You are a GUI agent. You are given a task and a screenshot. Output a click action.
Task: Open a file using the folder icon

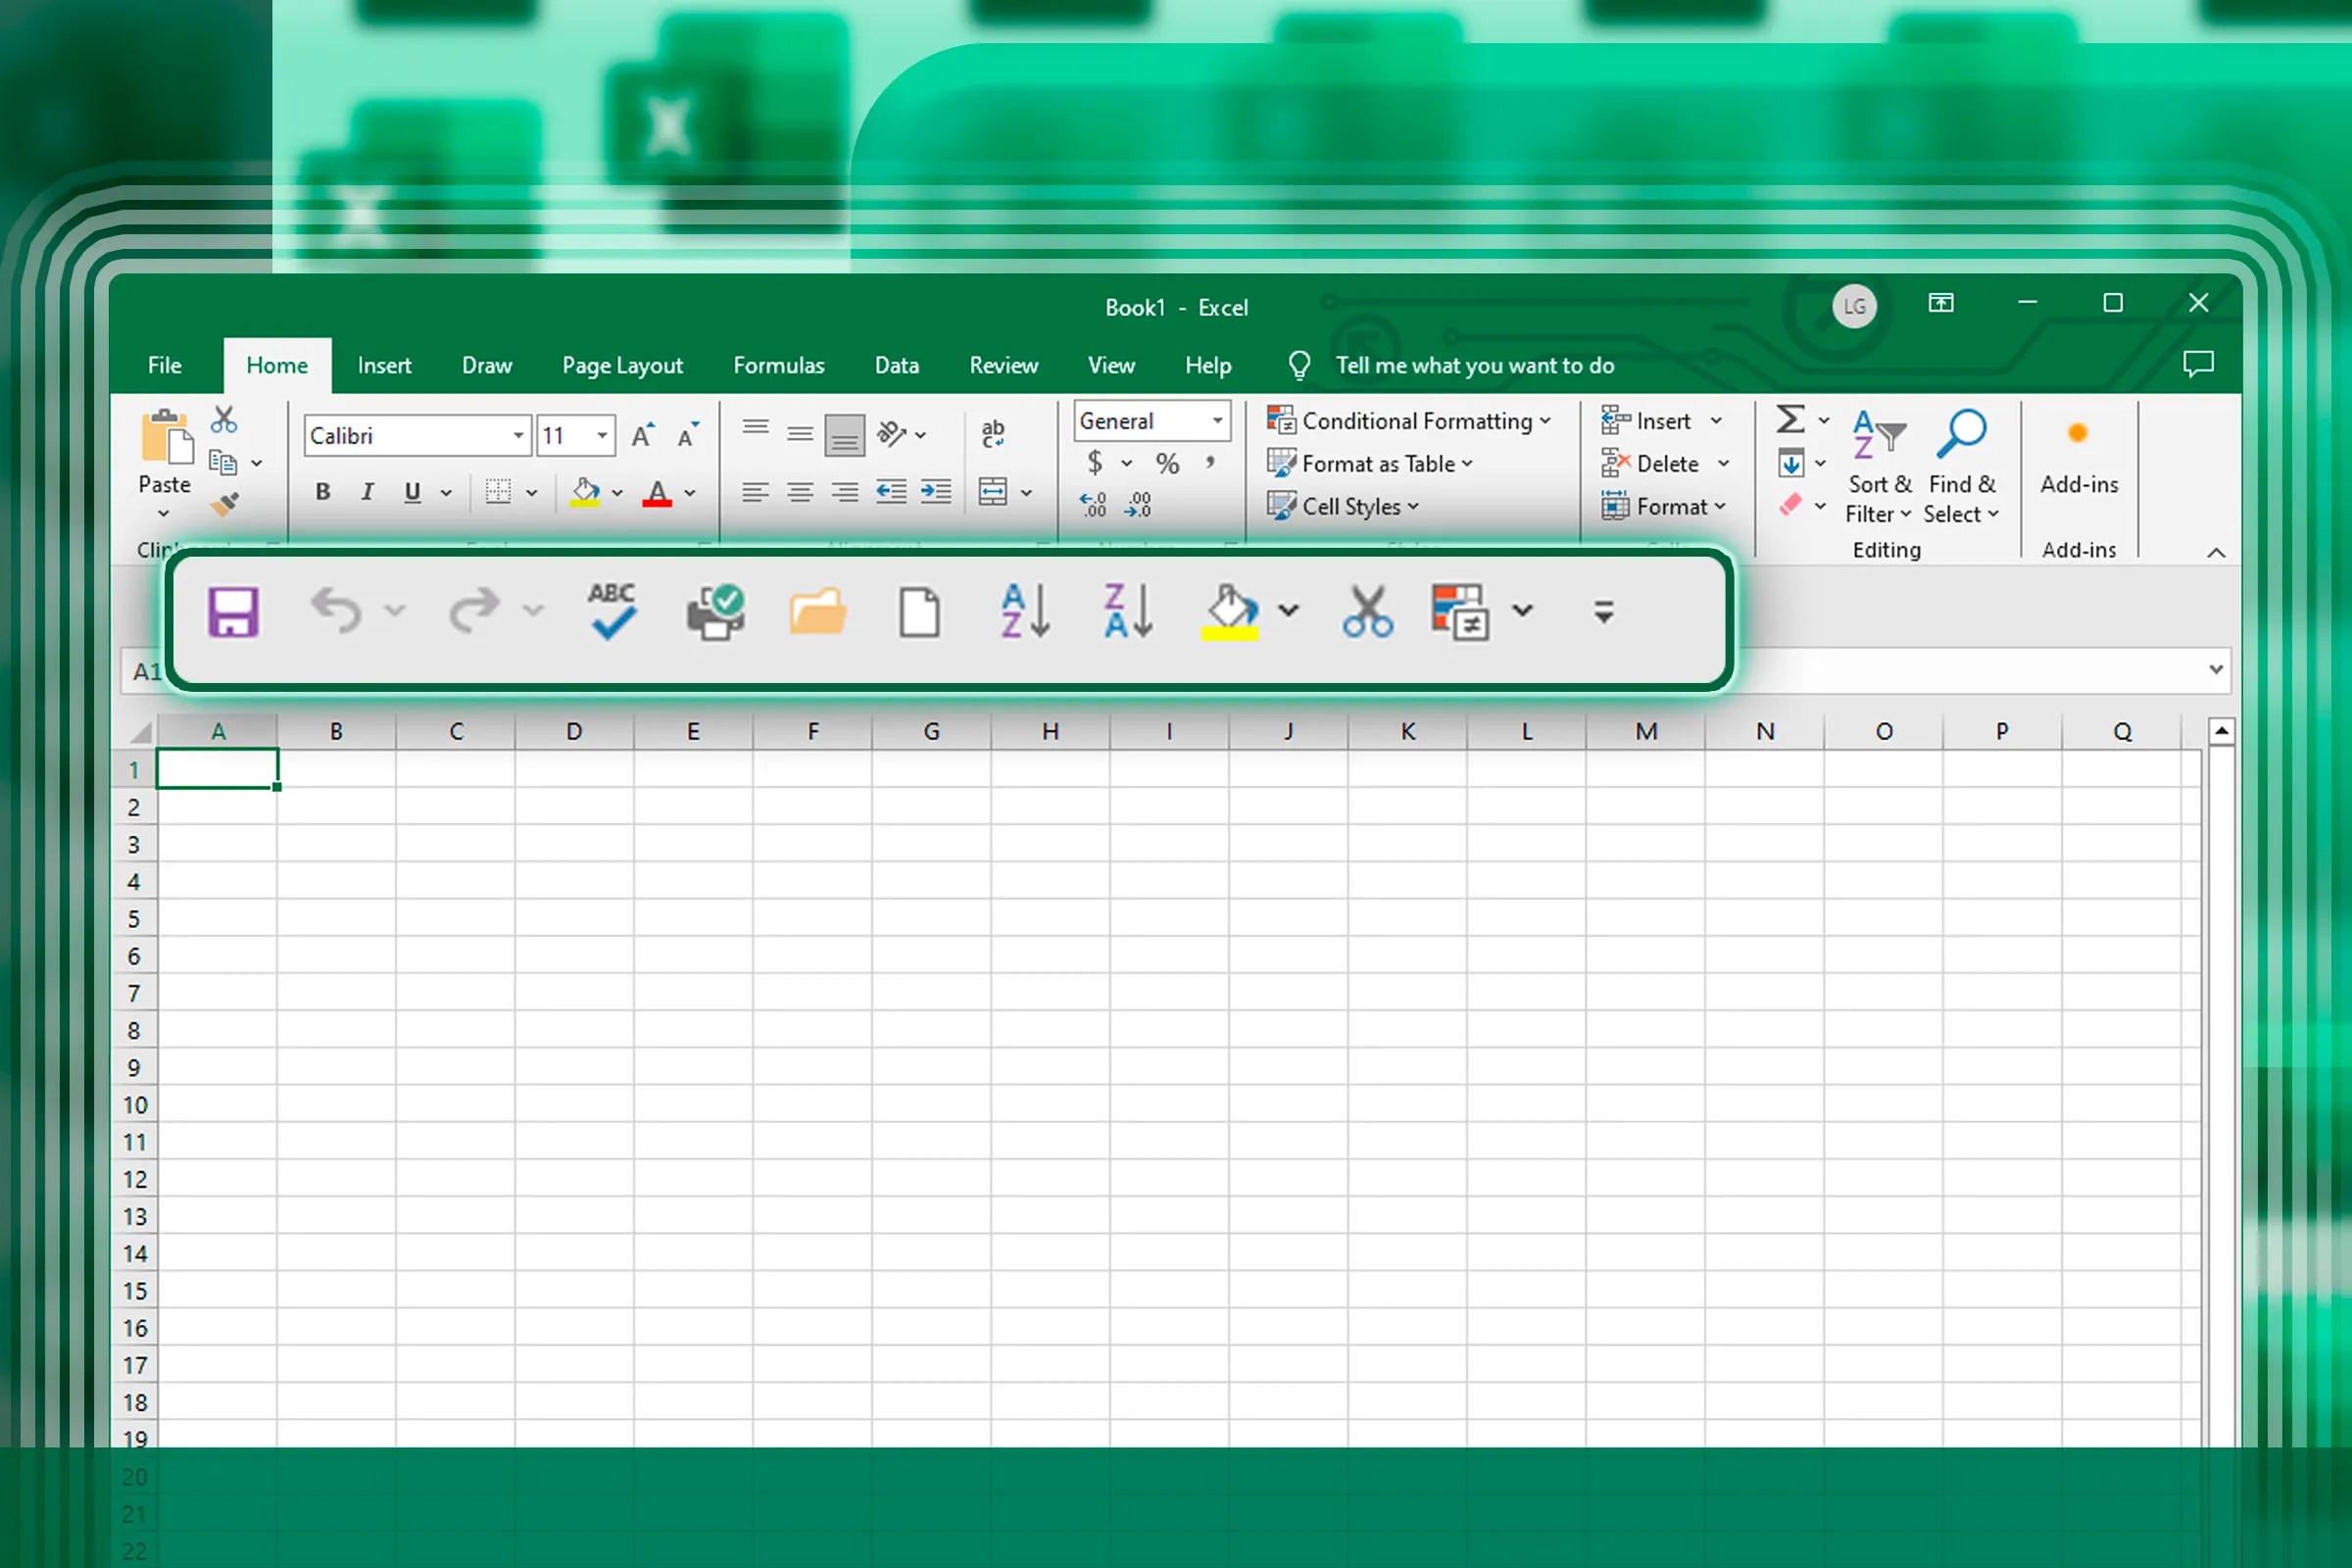coord(818,611)
